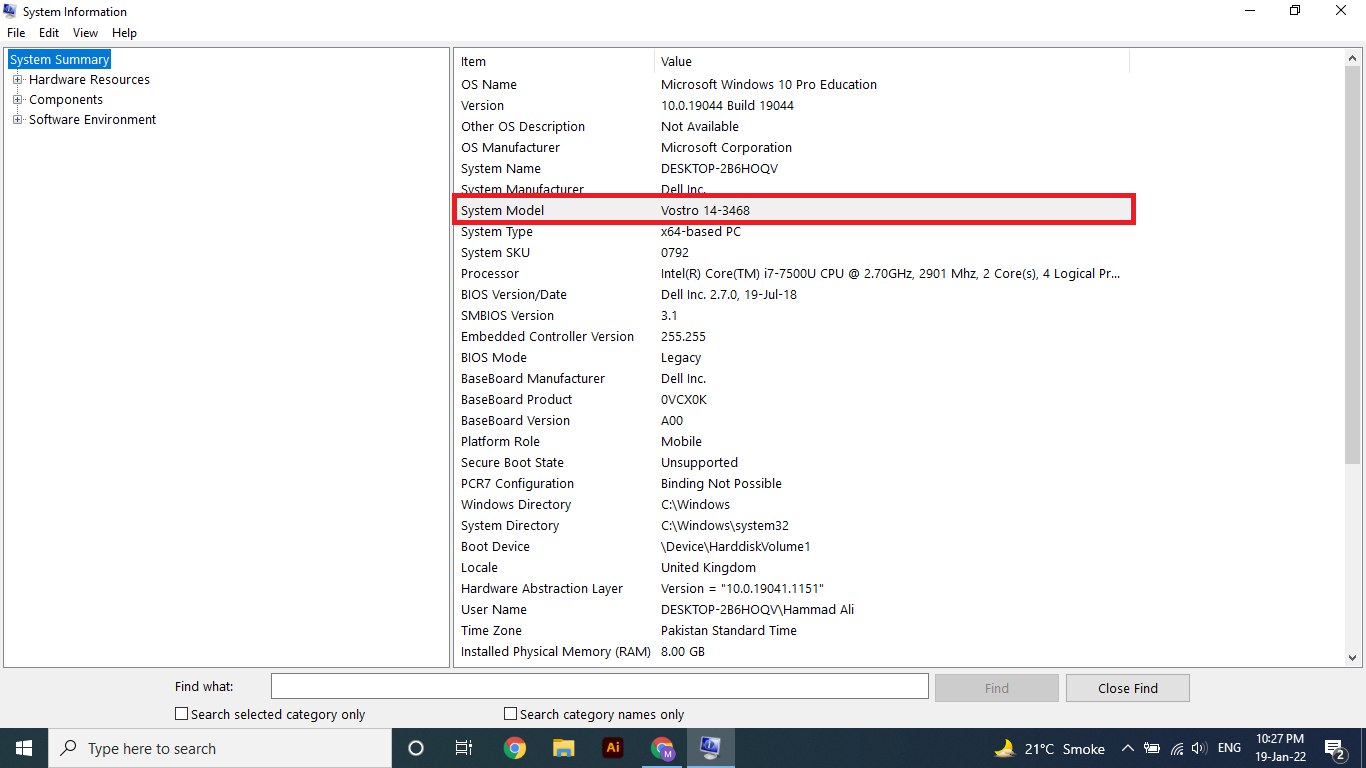
Task: Select the Windows Directory row
Action: tap(793, 505)
